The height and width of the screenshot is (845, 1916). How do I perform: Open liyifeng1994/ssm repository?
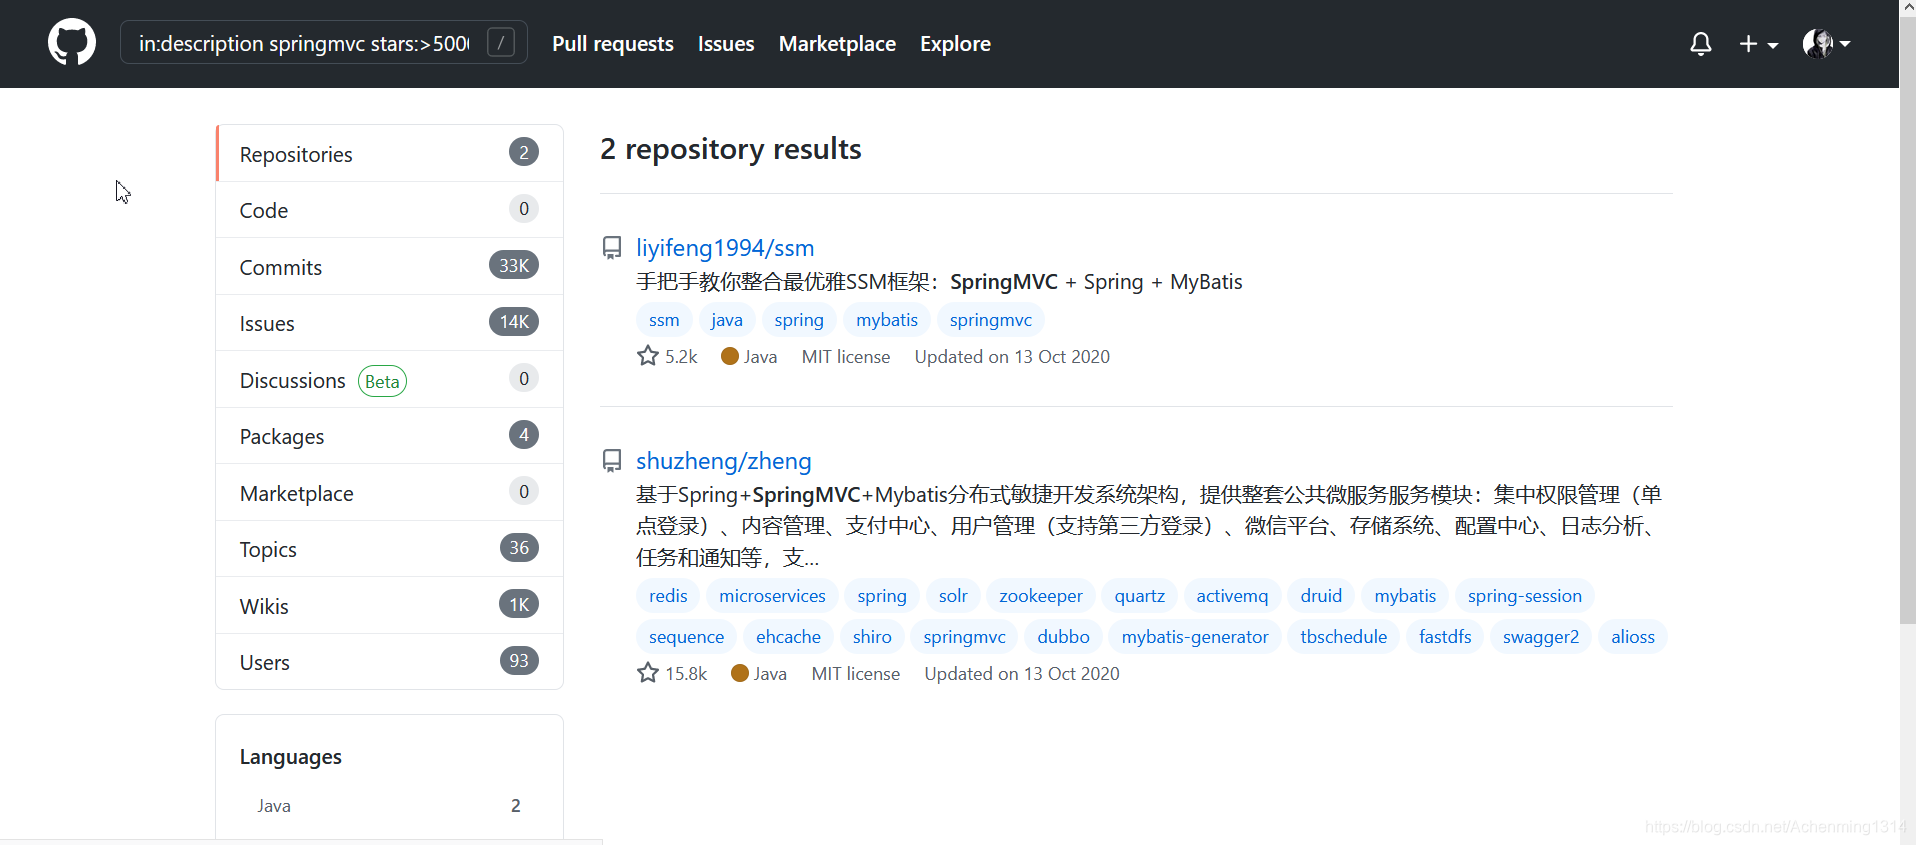(x=725, y=248)
